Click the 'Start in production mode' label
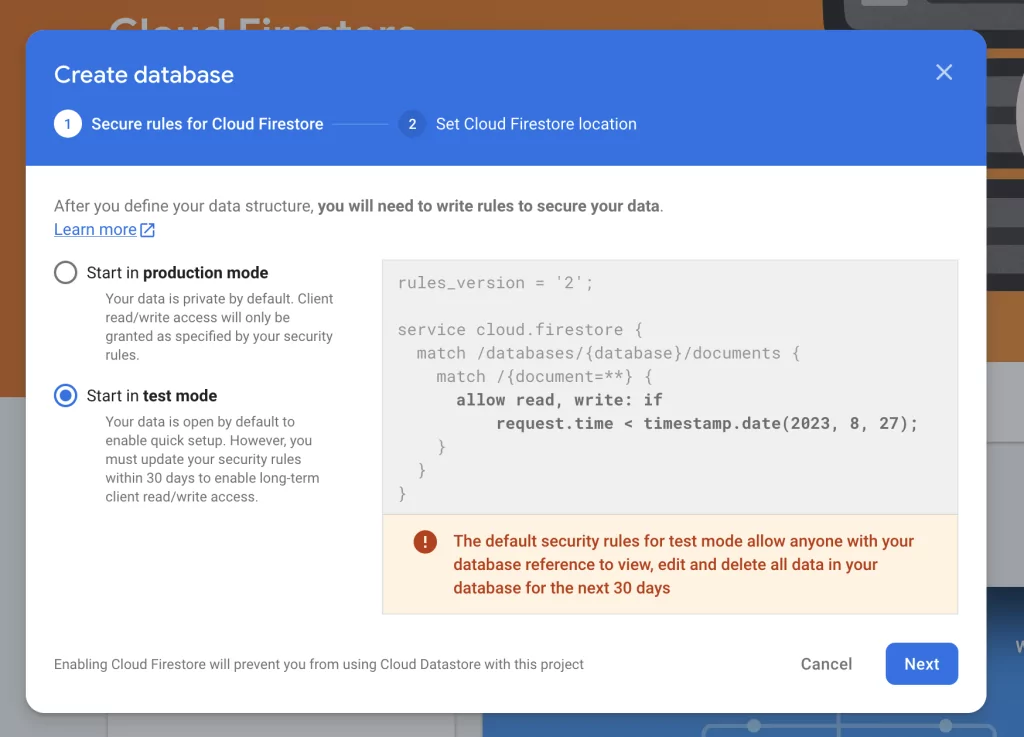 coord(178,273)
